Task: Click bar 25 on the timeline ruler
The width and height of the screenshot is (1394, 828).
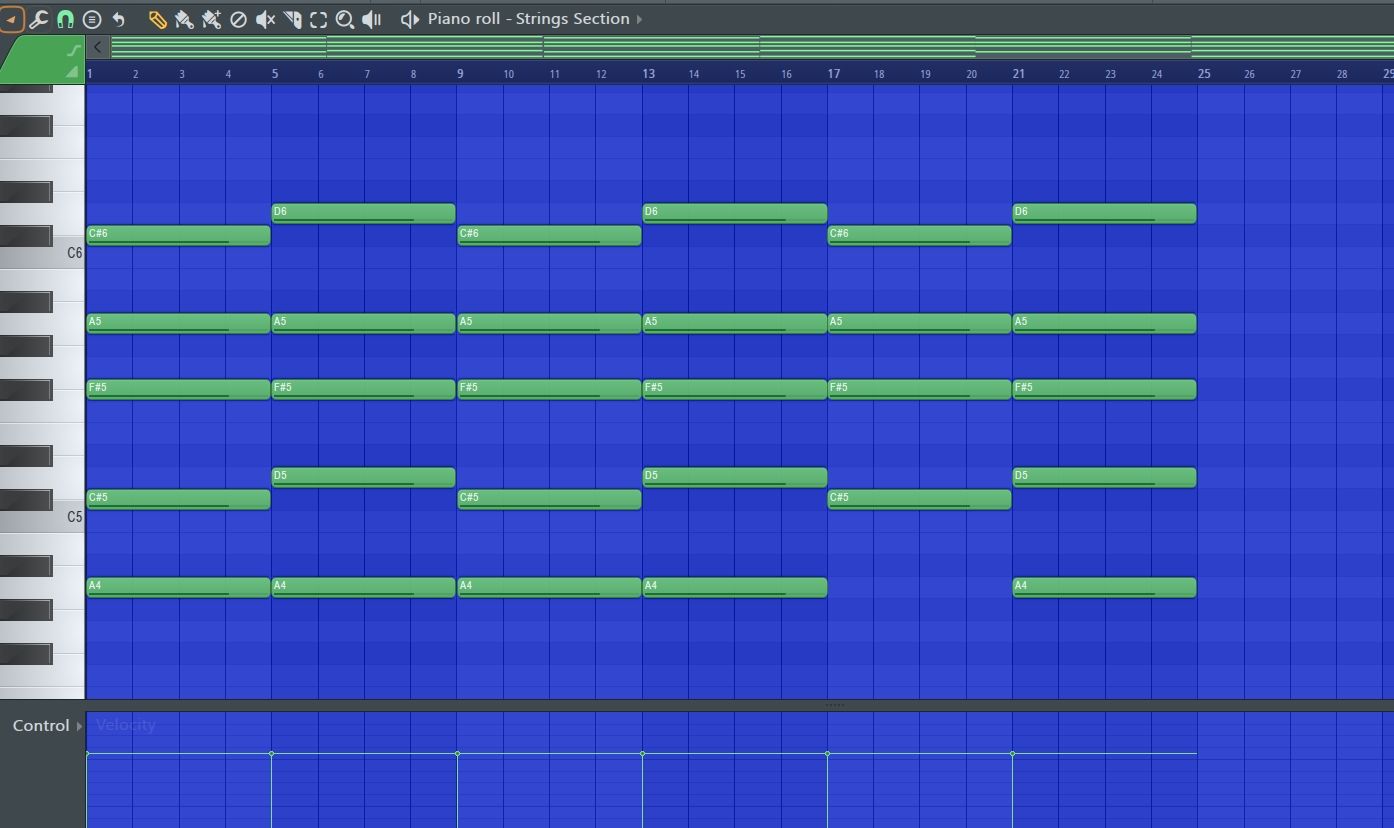Action: 1204,73
